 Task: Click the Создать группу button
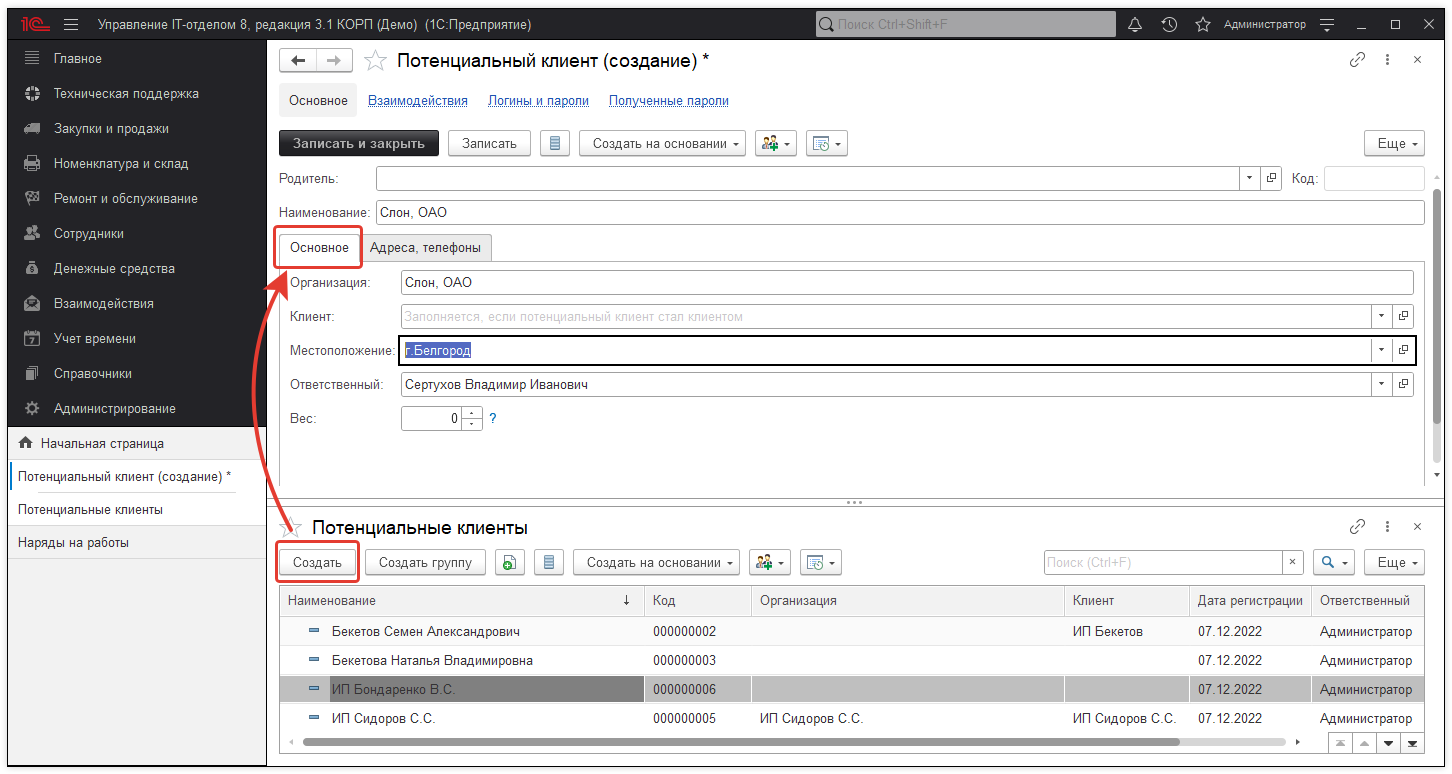425,563
